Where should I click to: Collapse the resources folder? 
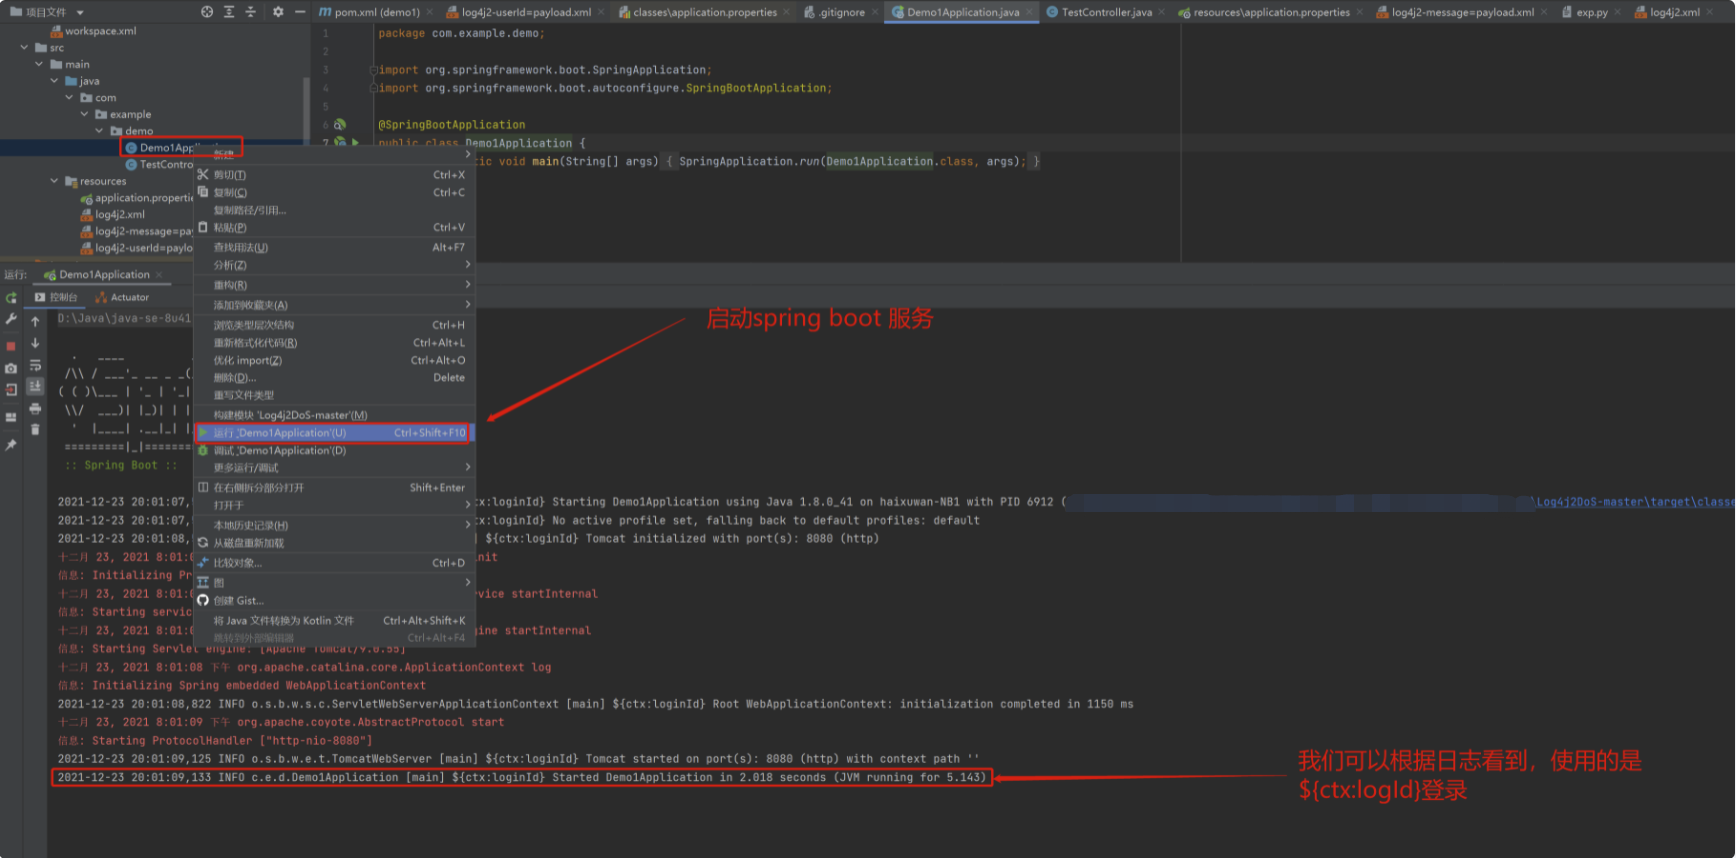(54, 181)
